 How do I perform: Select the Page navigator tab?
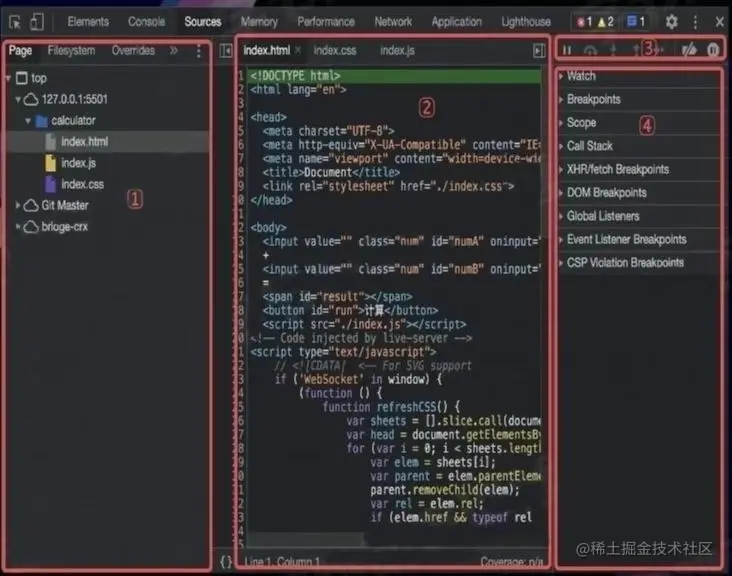click(x=21, y=50)
